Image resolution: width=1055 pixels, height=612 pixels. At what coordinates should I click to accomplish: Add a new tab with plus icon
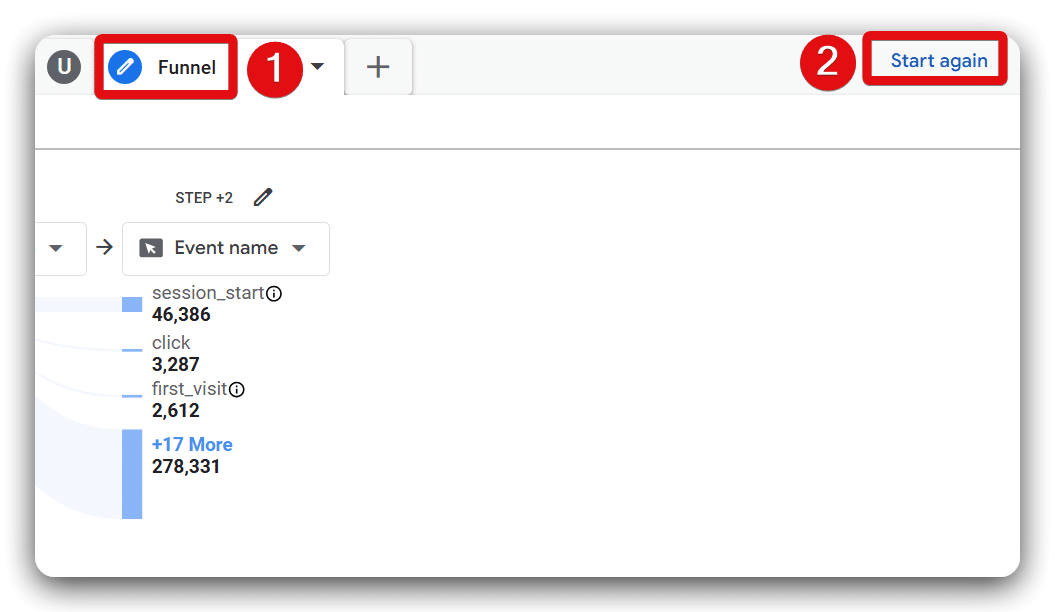click(x=378, y=67)
